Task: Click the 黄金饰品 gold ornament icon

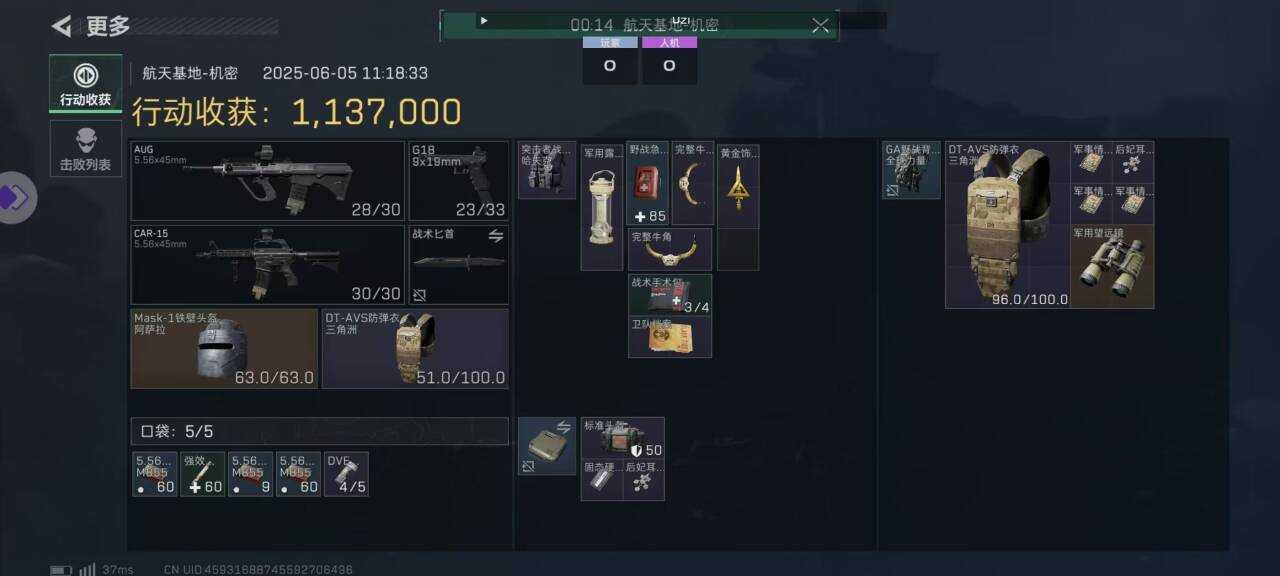Action: (x=738, y=185)
